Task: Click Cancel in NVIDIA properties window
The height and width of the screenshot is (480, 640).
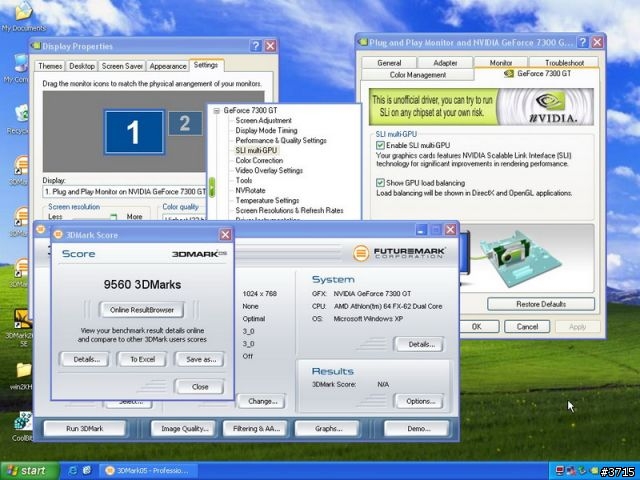Action: pos(527,327)
